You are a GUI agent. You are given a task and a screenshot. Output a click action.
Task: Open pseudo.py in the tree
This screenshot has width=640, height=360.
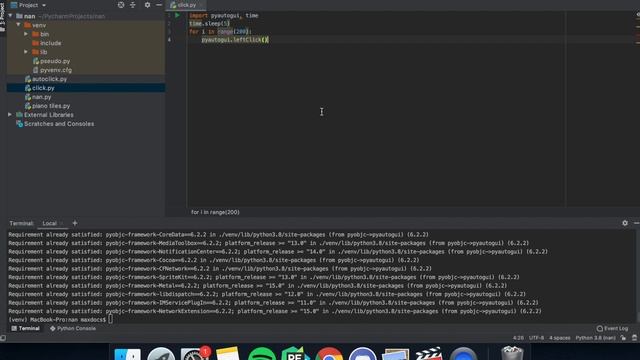click(51, 61)
